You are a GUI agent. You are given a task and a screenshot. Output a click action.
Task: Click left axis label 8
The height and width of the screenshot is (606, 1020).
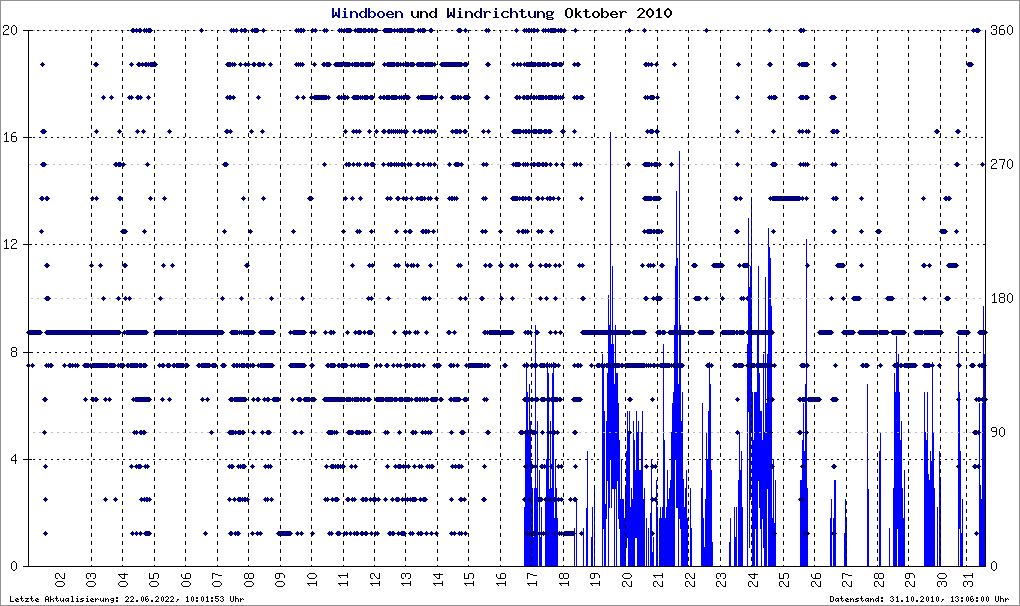click(14, 352)
